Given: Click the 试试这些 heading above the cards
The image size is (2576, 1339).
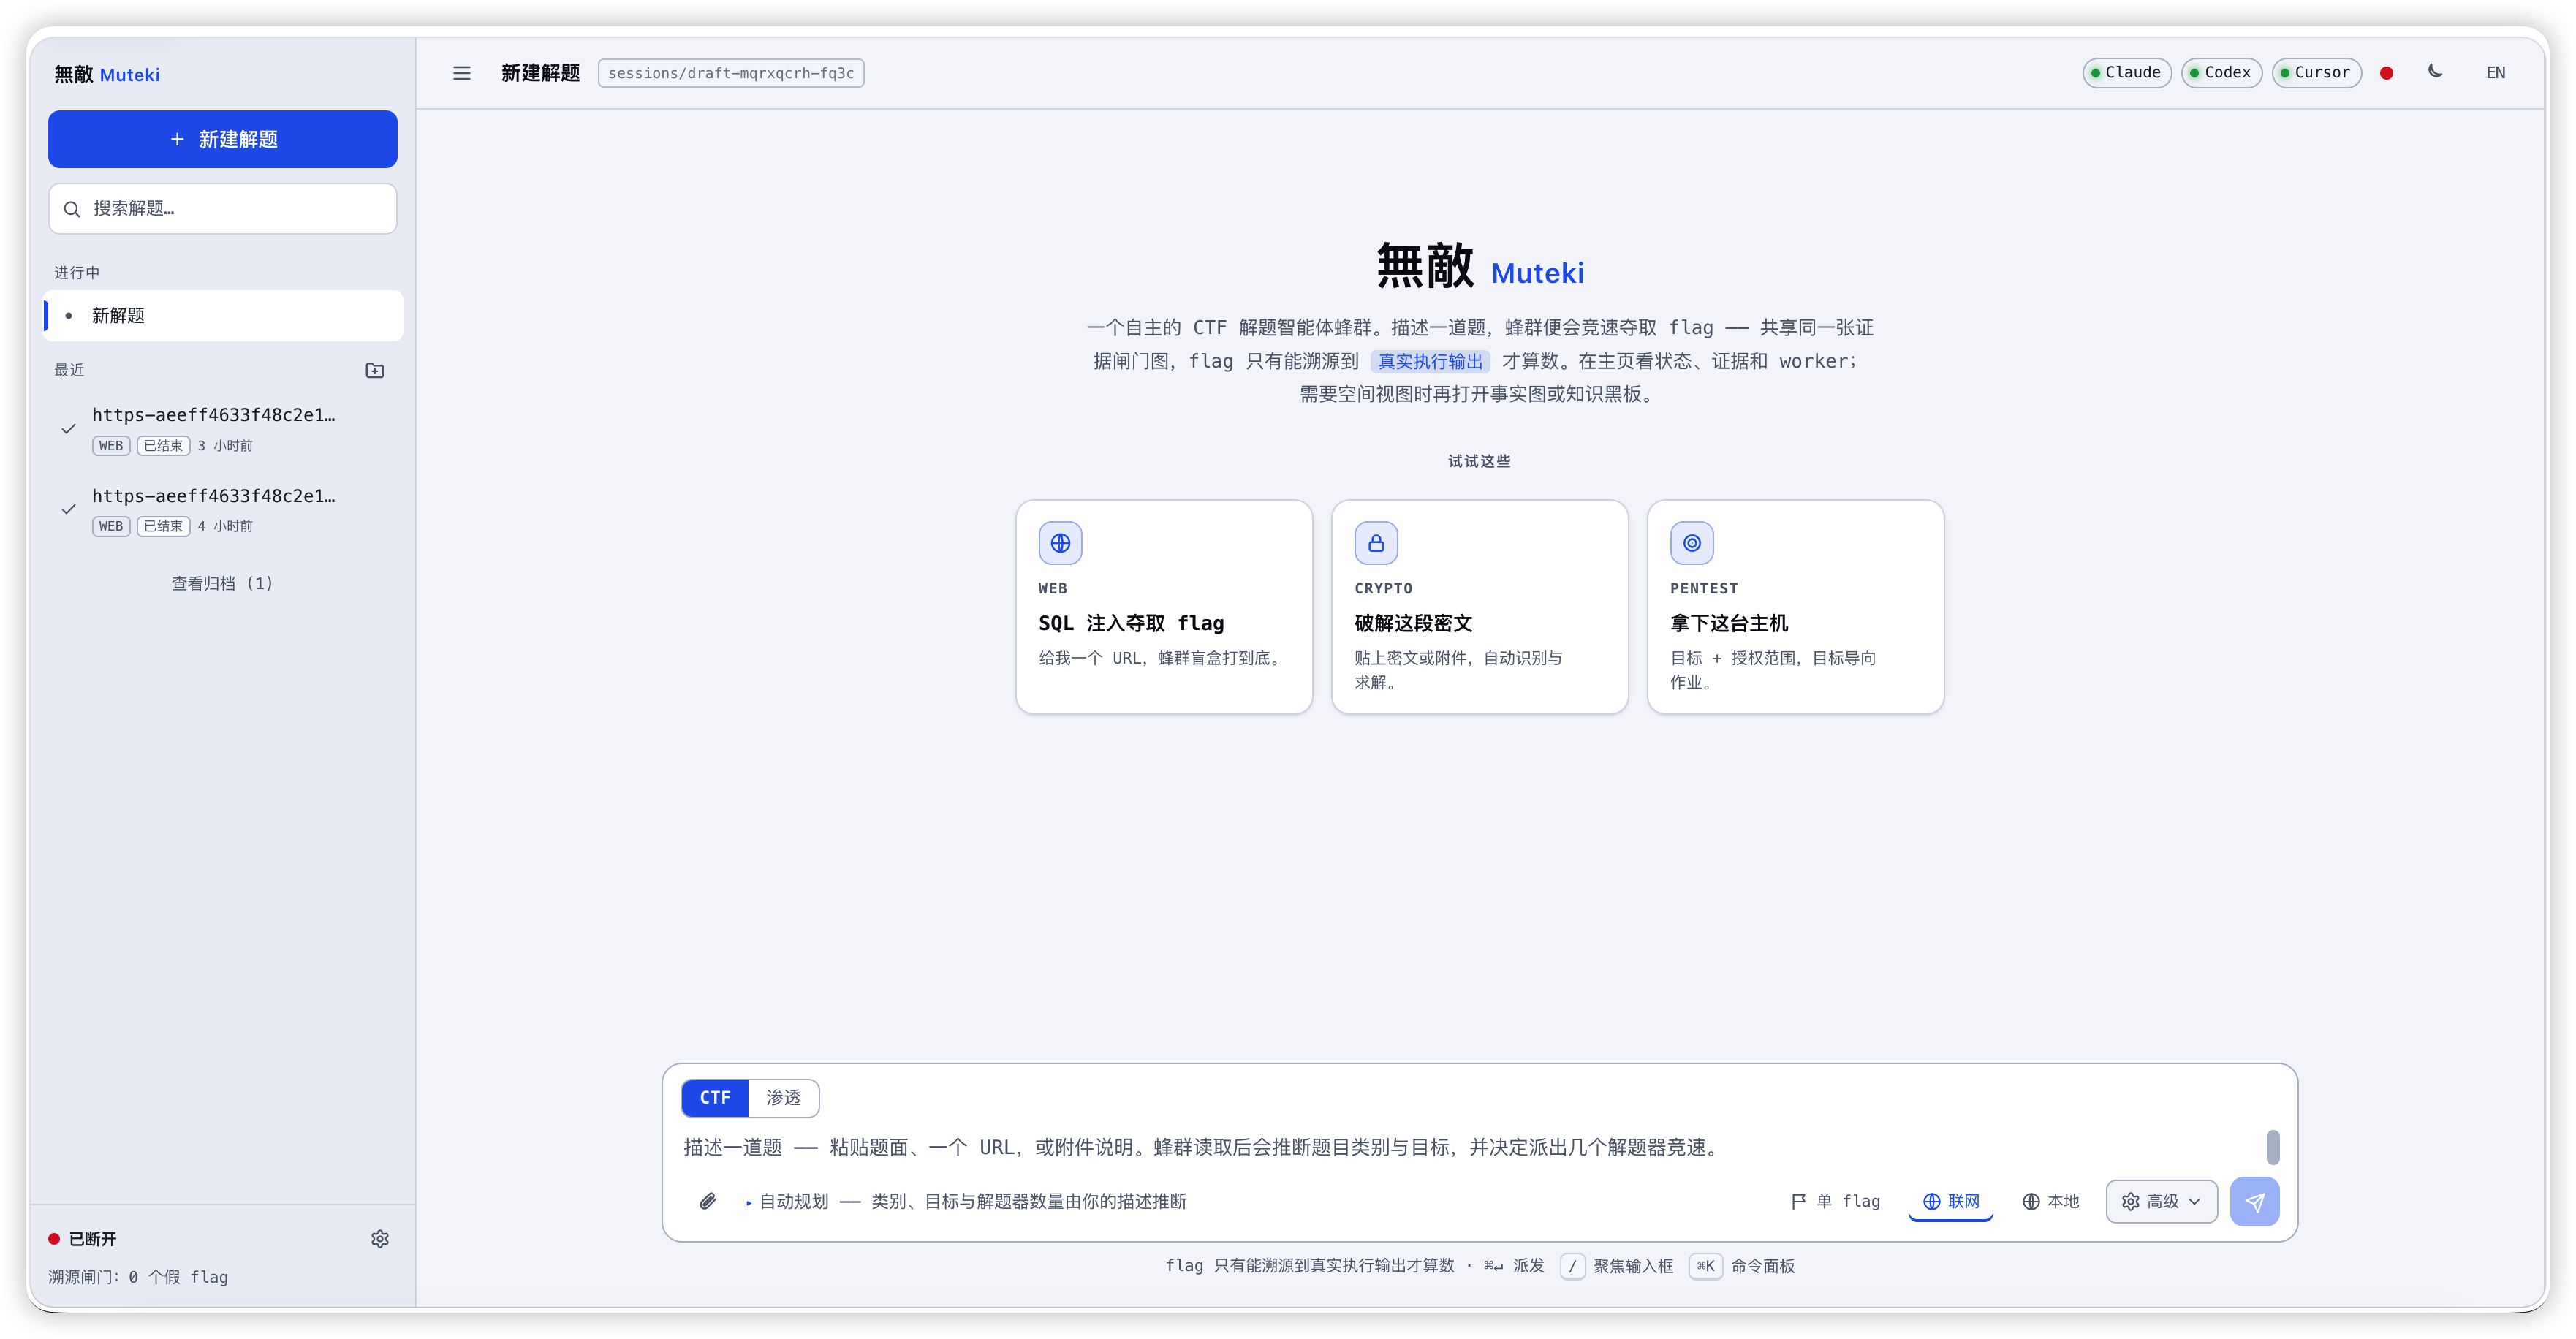Looking at the screenshot, I should click(1480, 461).
